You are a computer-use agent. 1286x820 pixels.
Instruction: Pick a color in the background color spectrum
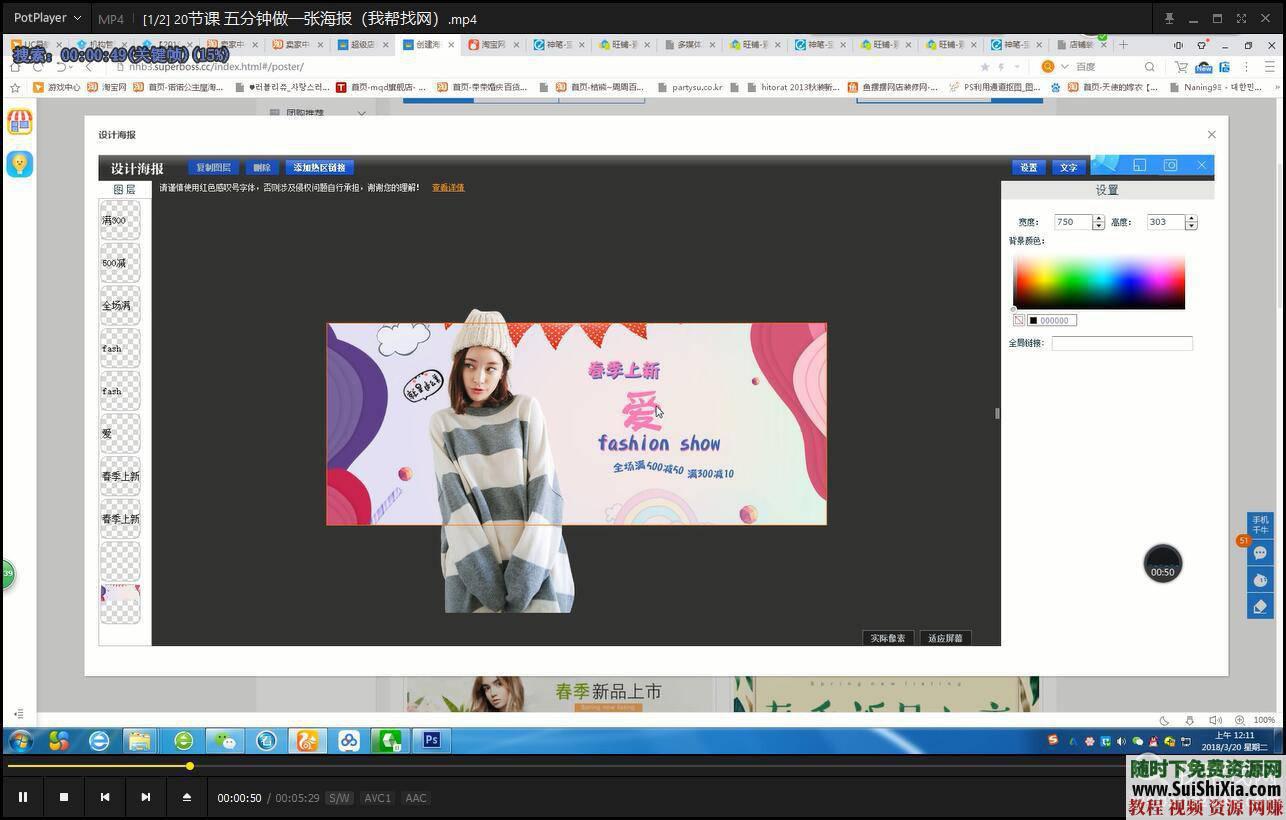(x=1098, y=282)
